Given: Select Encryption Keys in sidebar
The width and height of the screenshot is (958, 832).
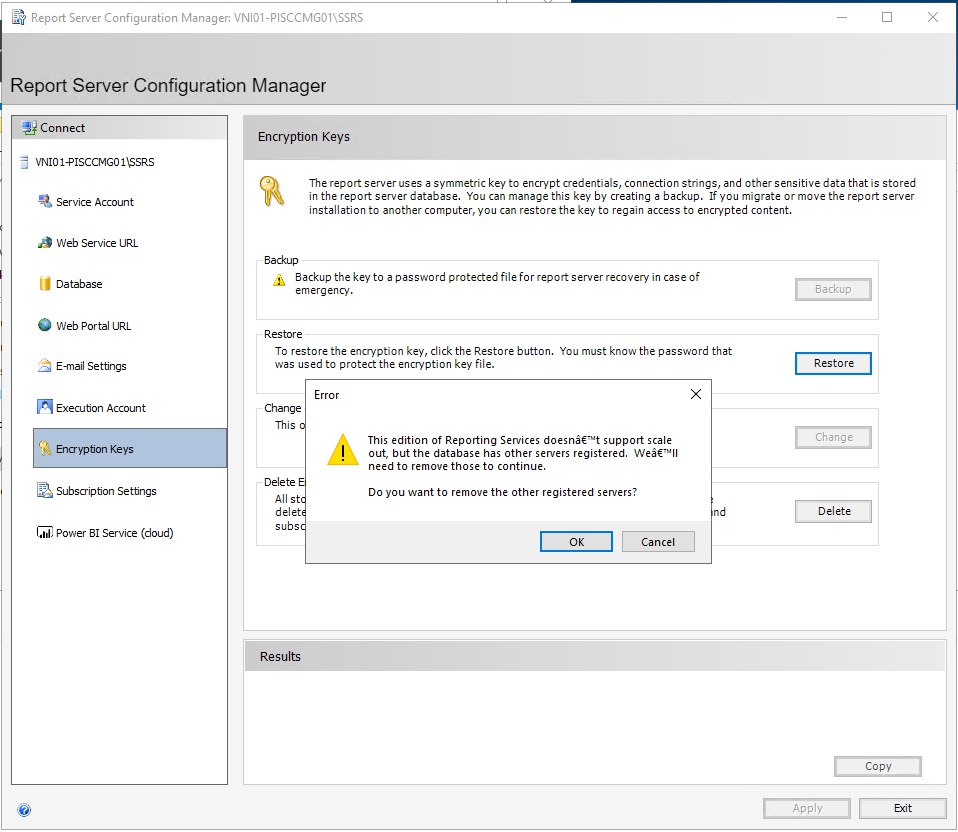Looking at the screenshot, I should [x=130, y=448].
